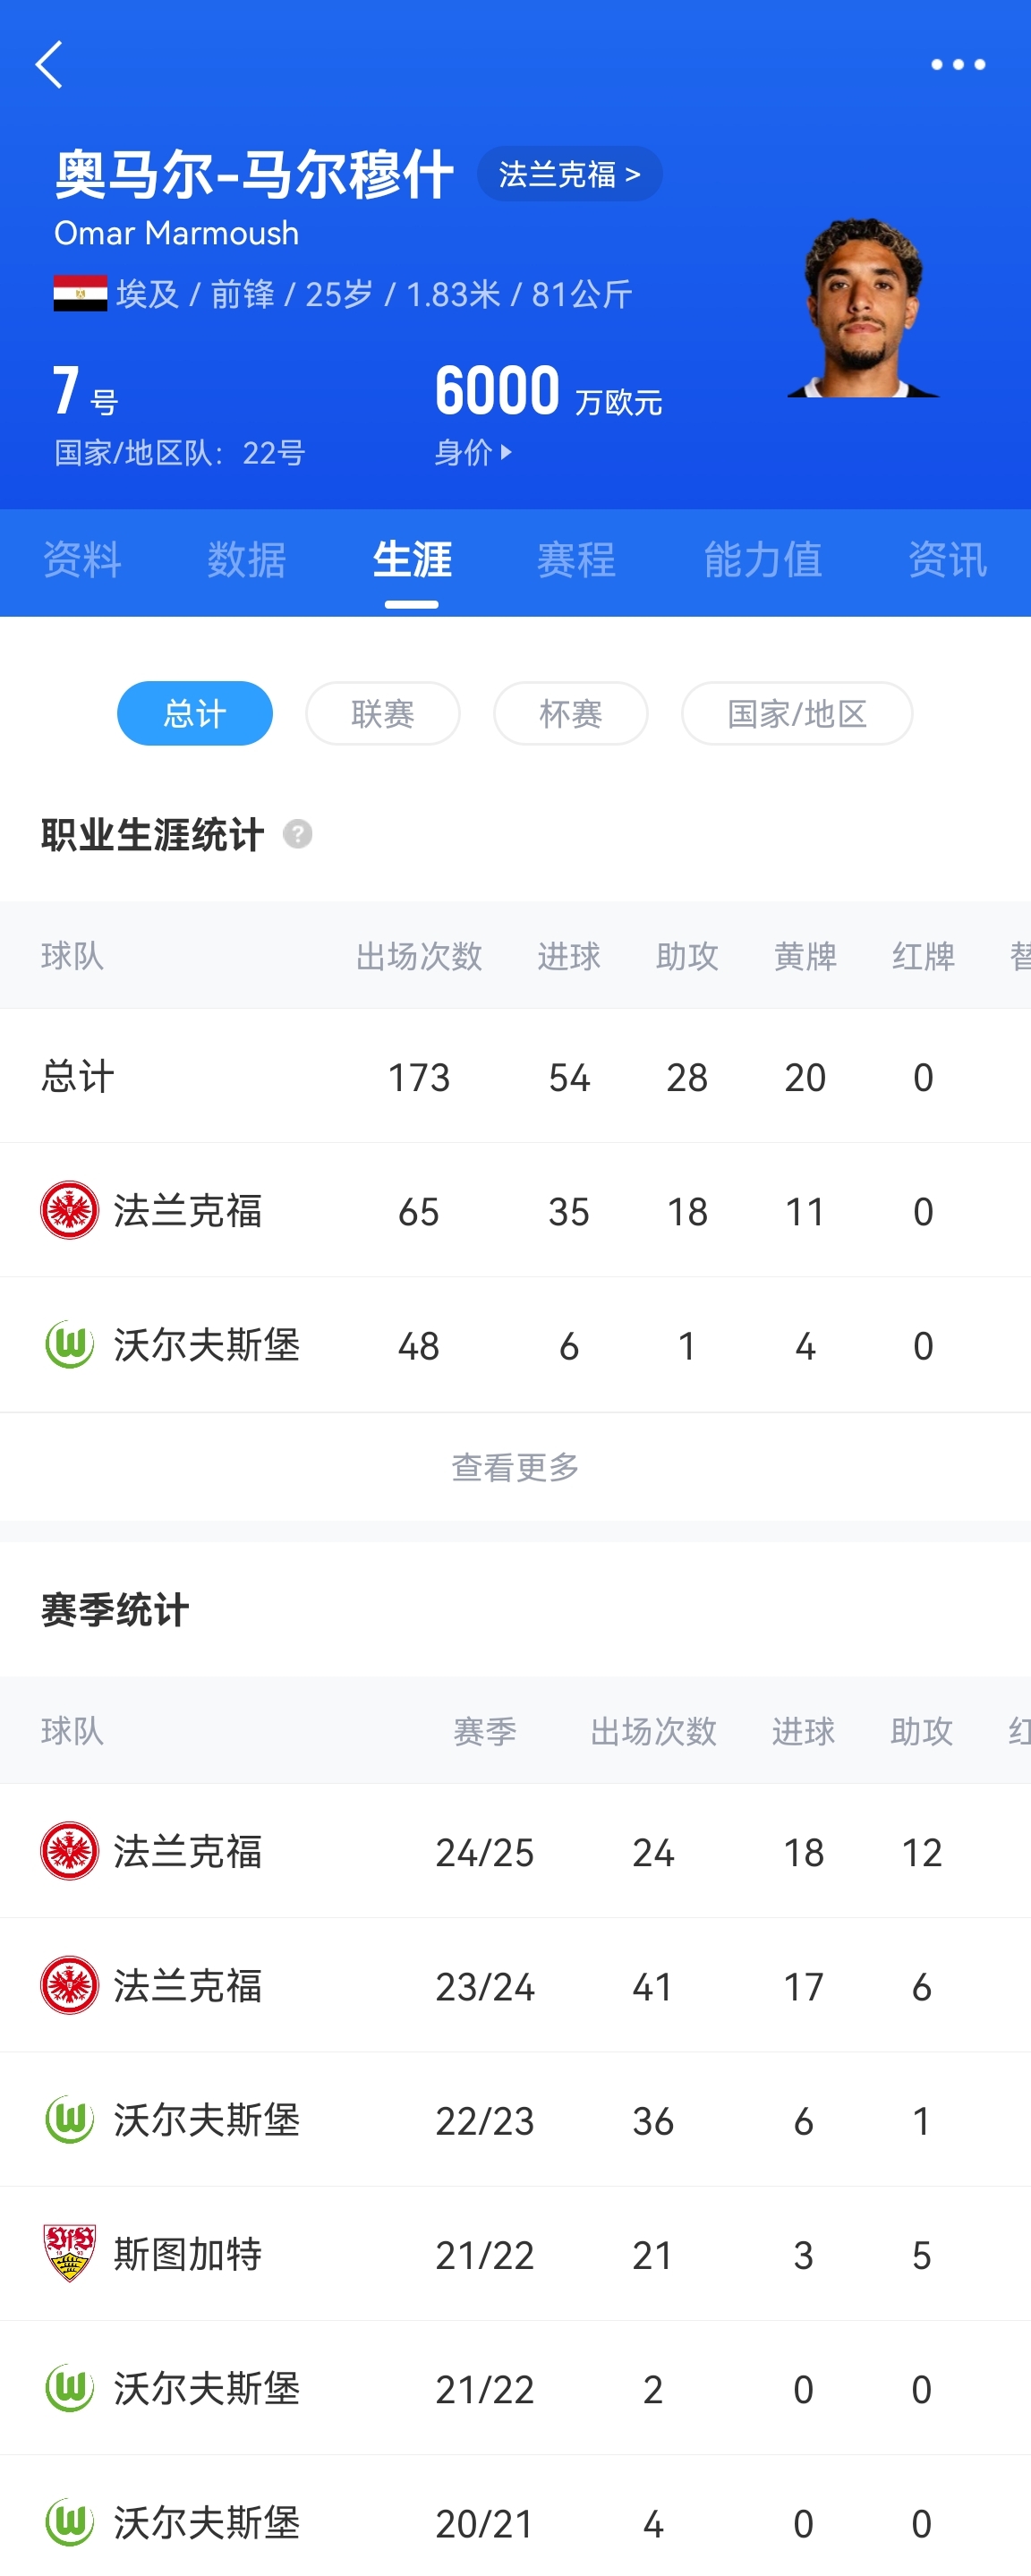
Task: Tap the Egypt flag icon
Action: tap(80, 294)
